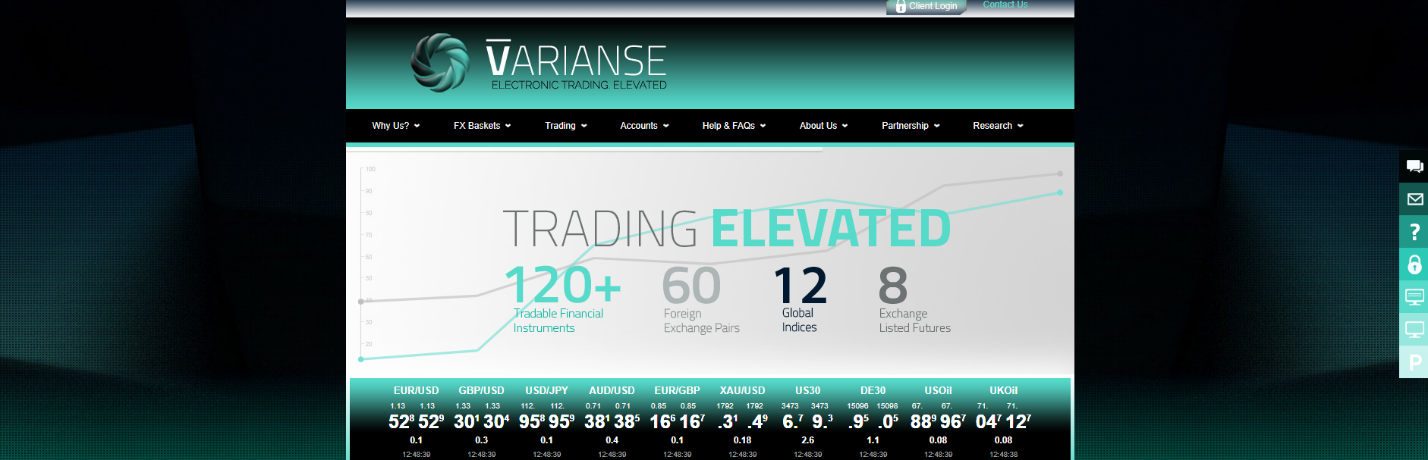Select the UKOil quote label

click(1003, 391)
